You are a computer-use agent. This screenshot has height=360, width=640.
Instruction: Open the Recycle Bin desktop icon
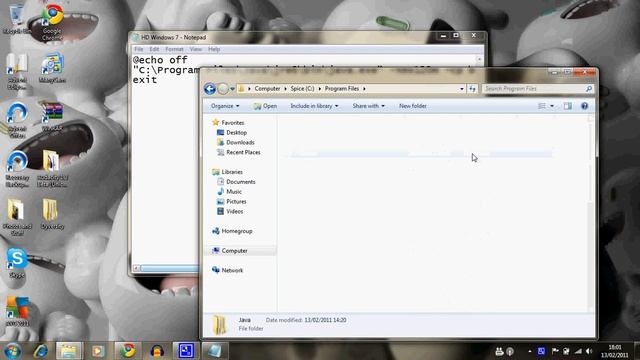[16, 18]
